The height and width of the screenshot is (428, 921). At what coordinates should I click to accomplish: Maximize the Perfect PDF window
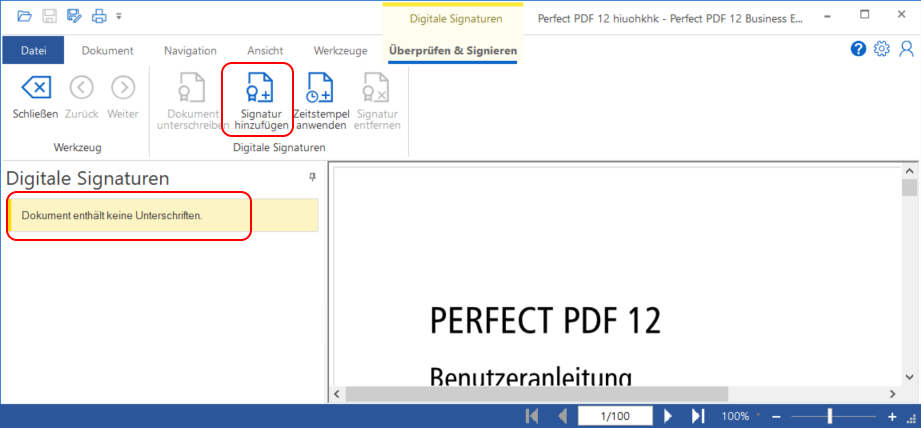point(865,15)
